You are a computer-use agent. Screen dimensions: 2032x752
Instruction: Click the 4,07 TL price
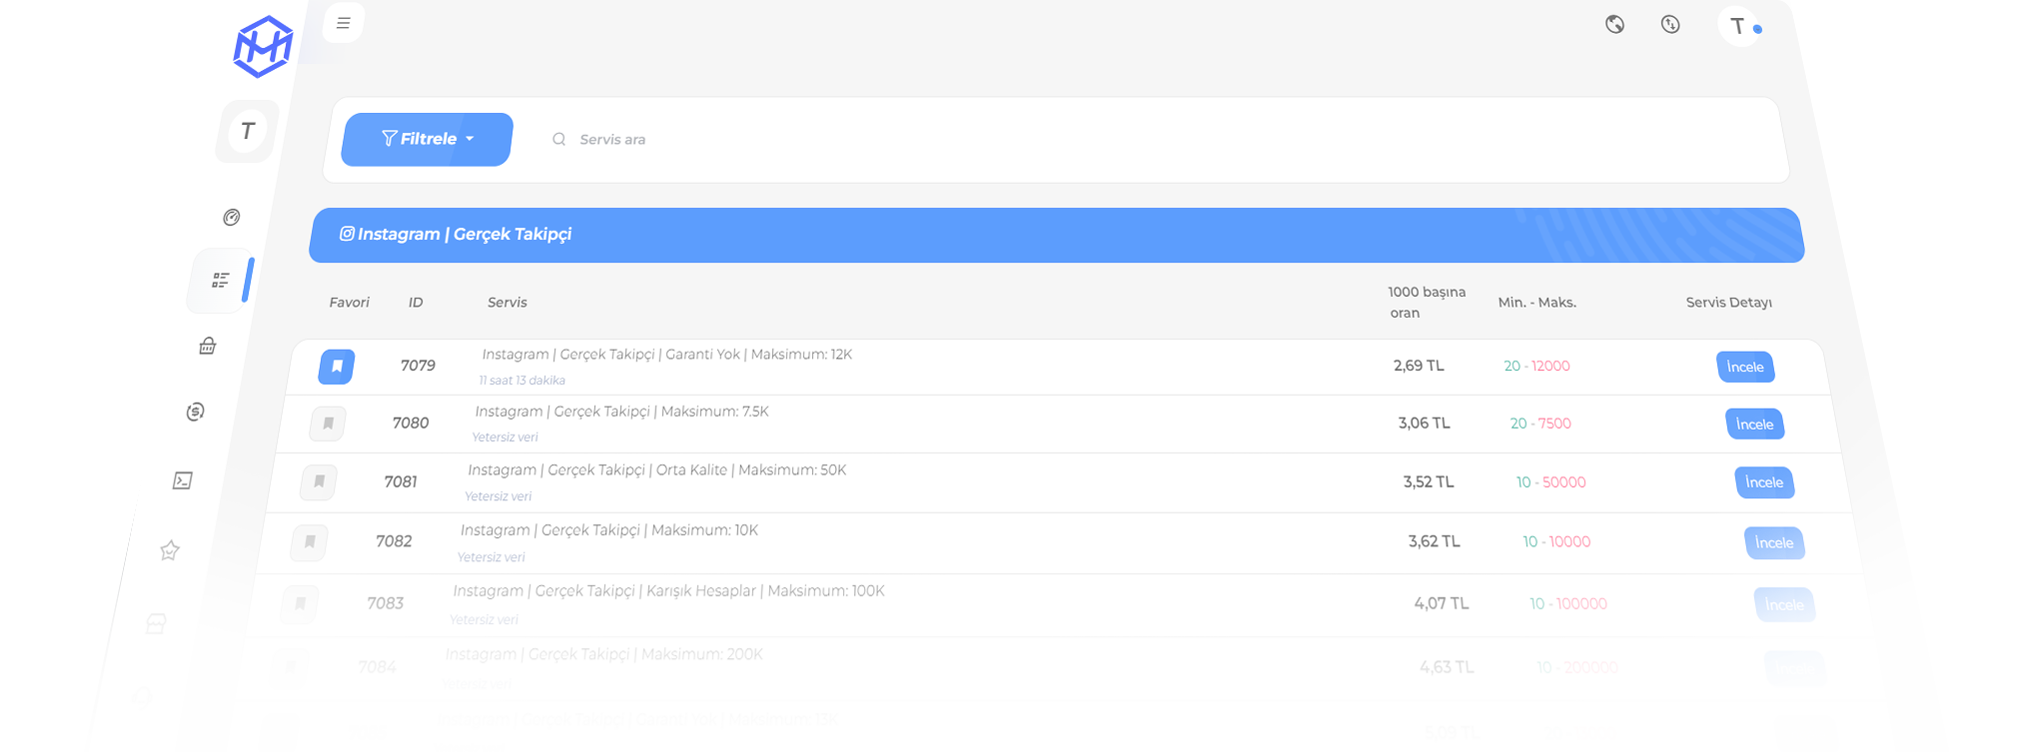pos(1441,604)
